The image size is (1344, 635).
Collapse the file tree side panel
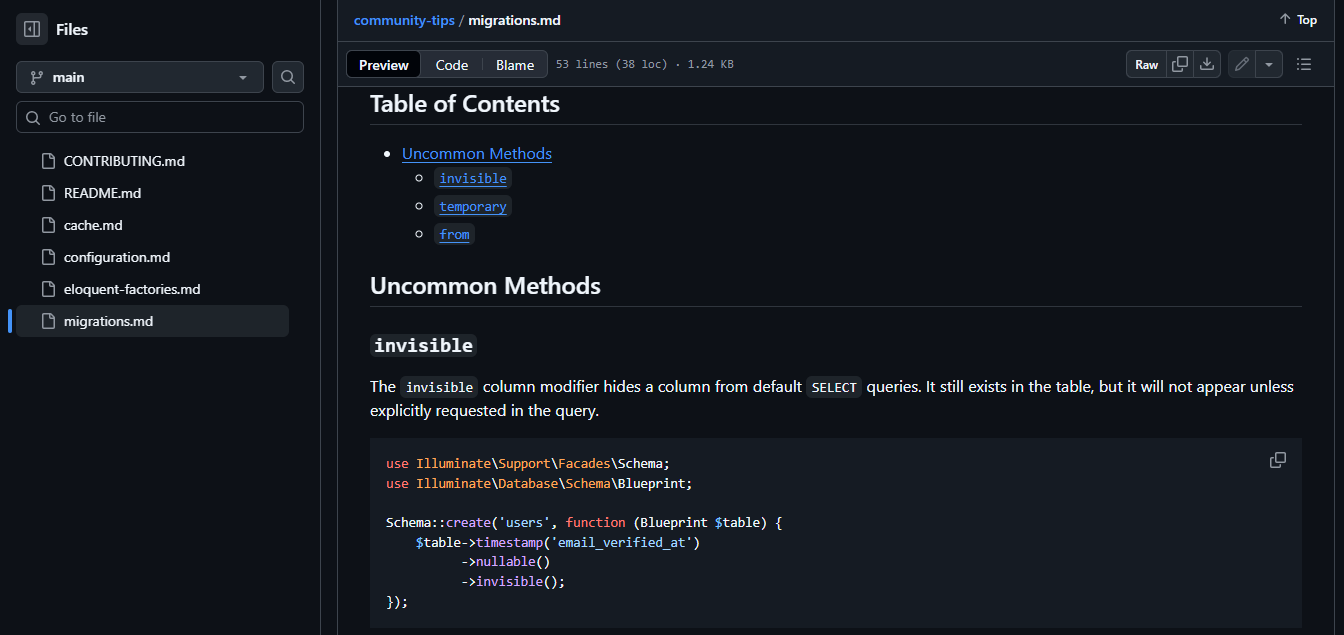click(32, 29)
